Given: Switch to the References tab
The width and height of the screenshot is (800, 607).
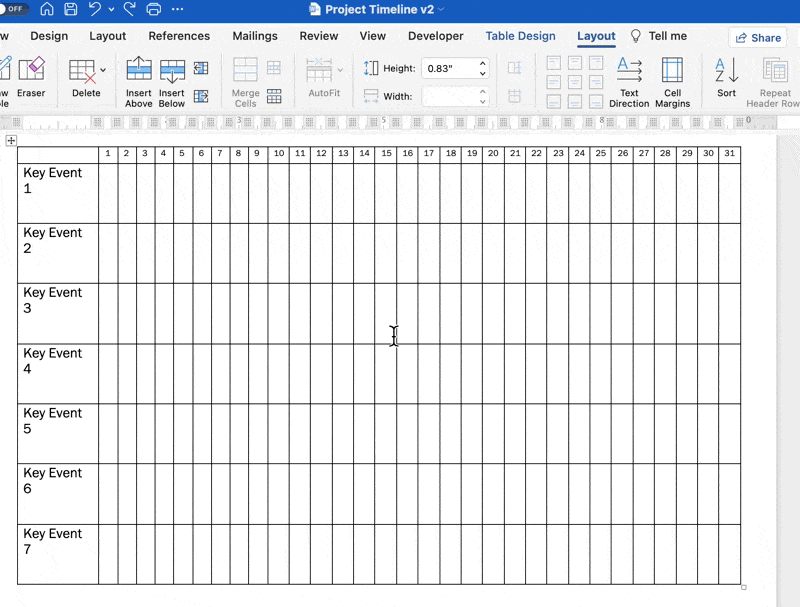Looking at the screenshot, I should [x=179, y=36].
